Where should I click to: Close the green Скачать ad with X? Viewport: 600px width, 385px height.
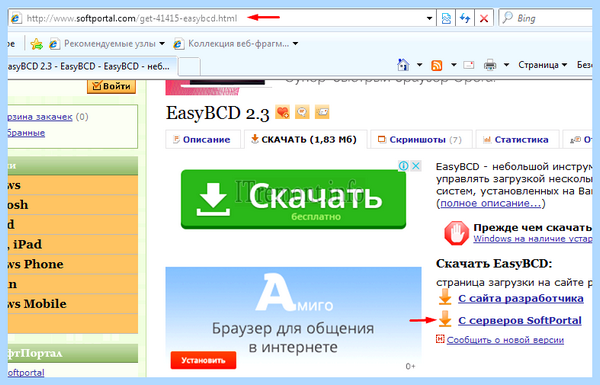[x=416, y=166]
